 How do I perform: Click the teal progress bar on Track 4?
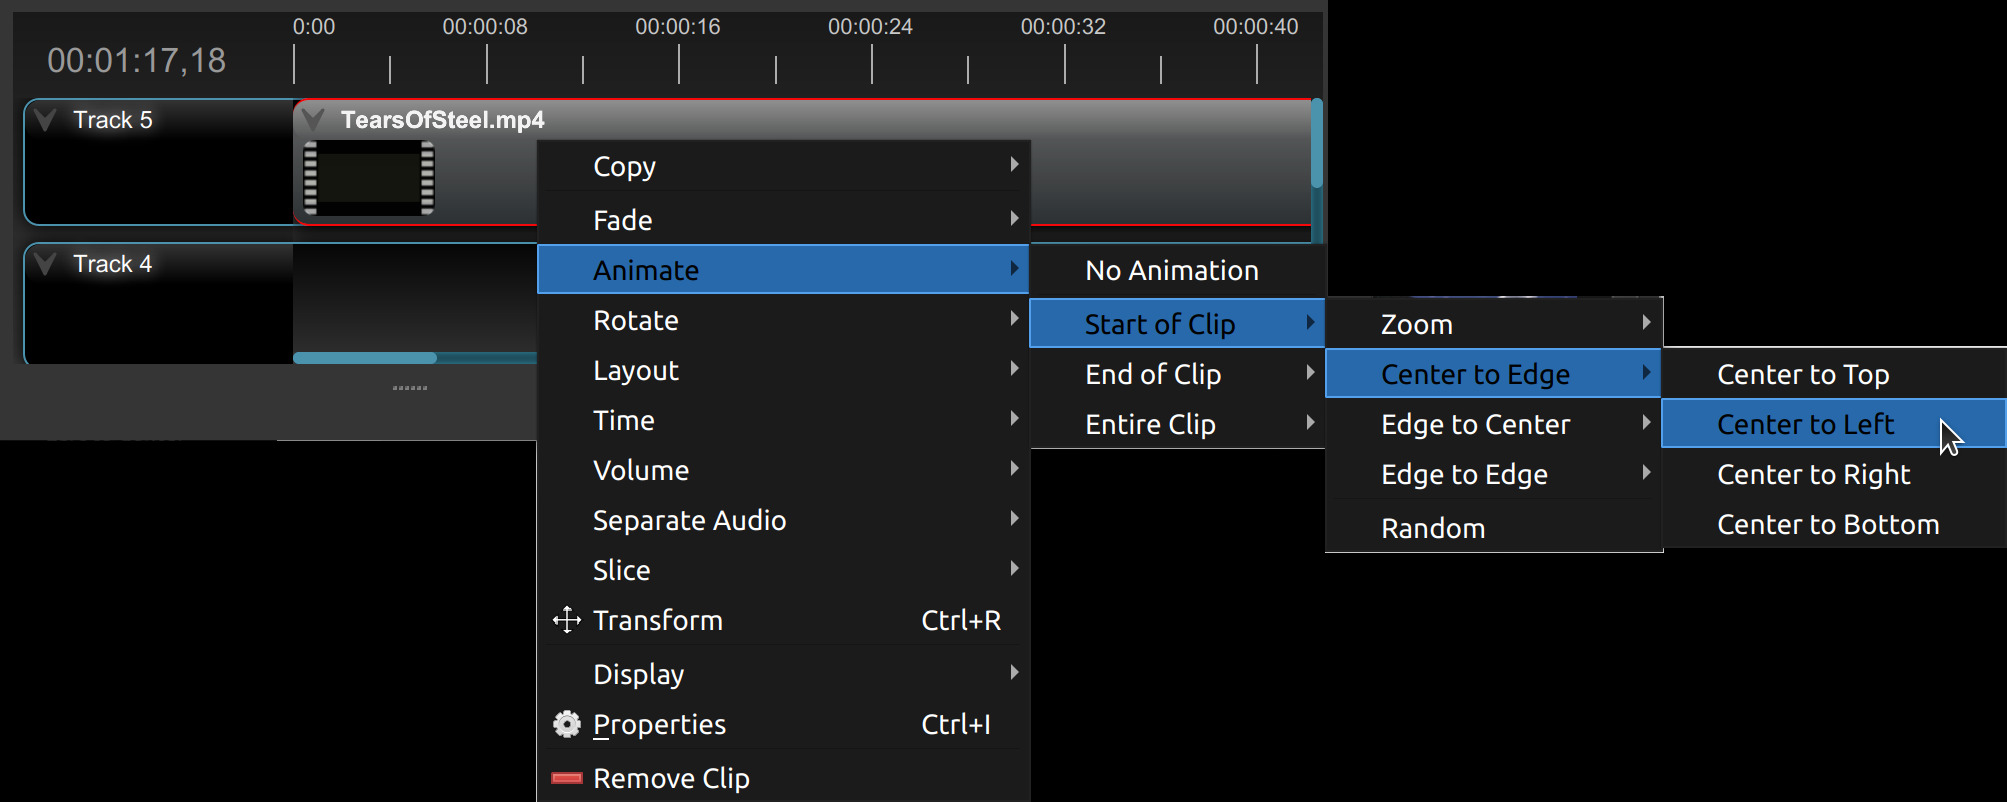point(363,356)
